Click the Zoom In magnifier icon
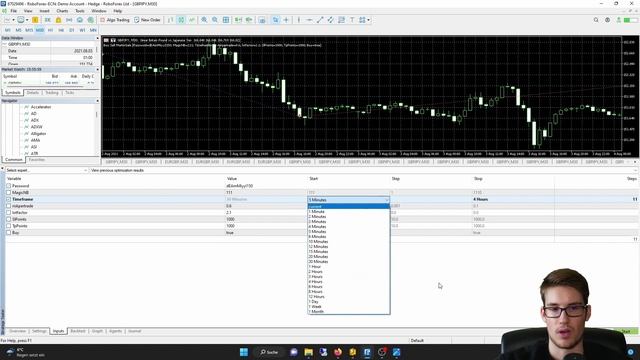 tap(204, 20)
